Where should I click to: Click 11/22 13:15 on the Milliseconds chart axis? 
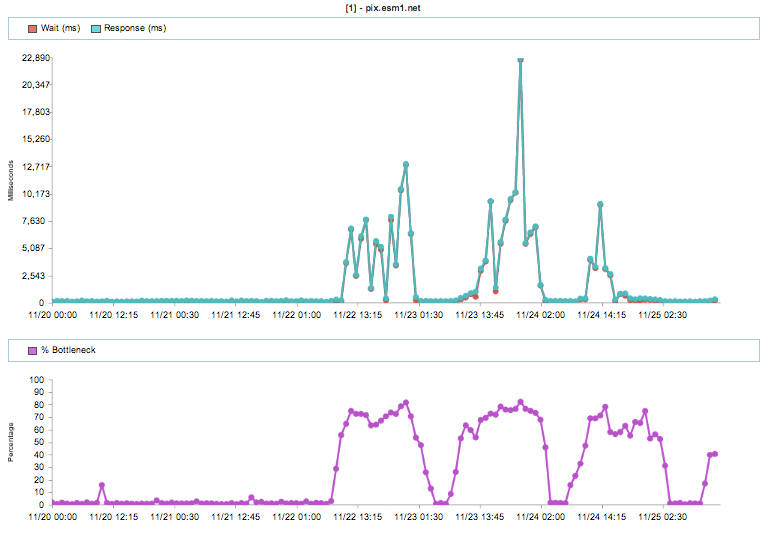point(358,315)
